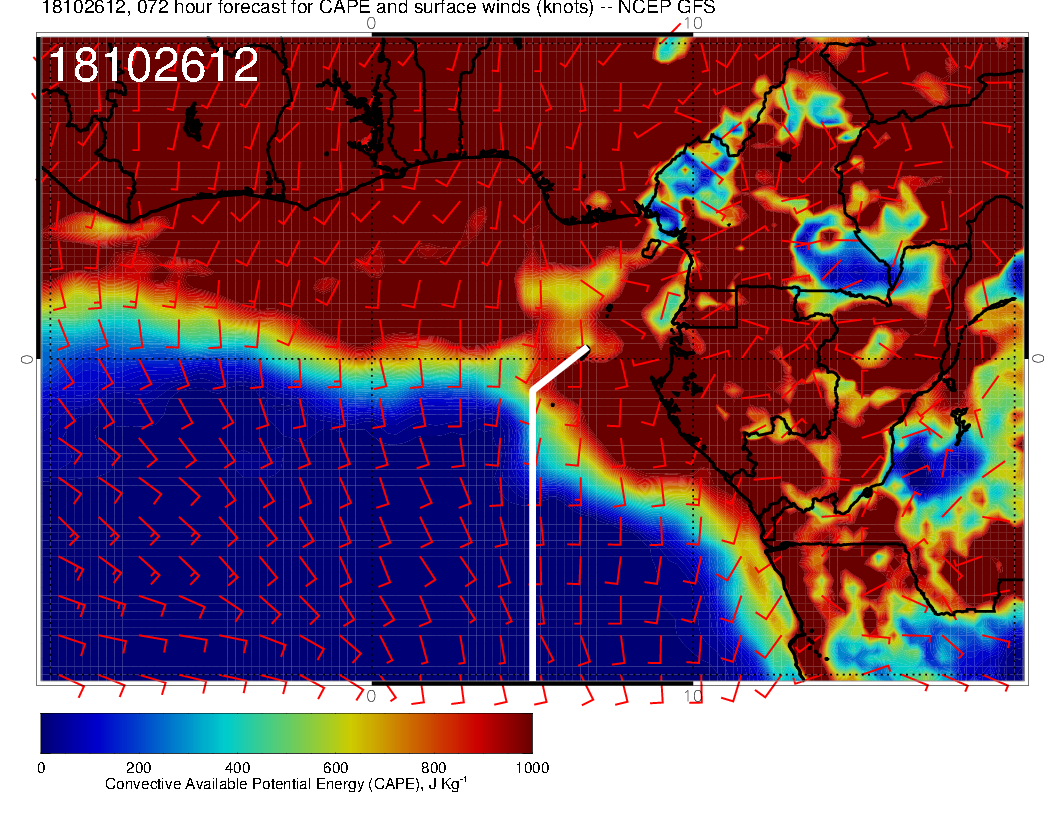Select the cyan section of the colorbar near 400
Image resolution: width=1056 pixels, height=816 pixels.
[237, 732]
